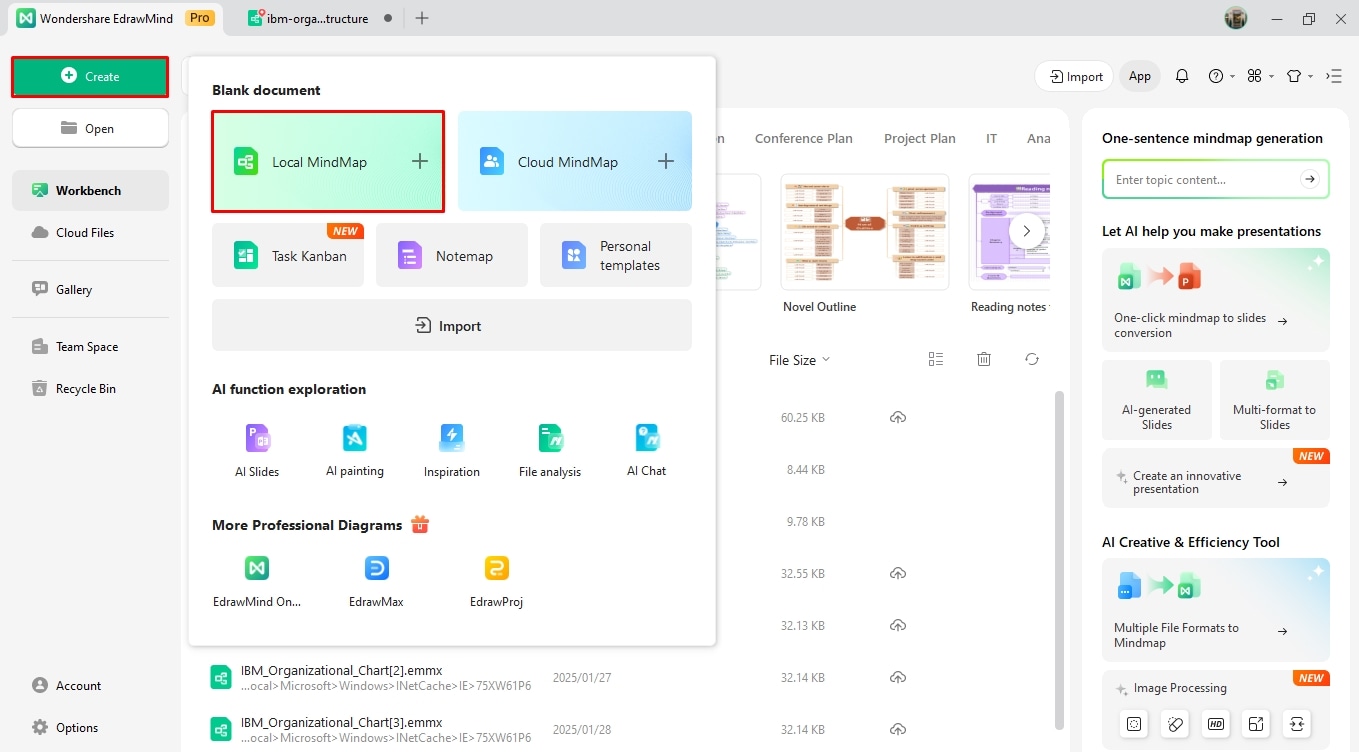Upload IBM_Organizational_Chart[2].emmx to cloud

coord(898,677)
